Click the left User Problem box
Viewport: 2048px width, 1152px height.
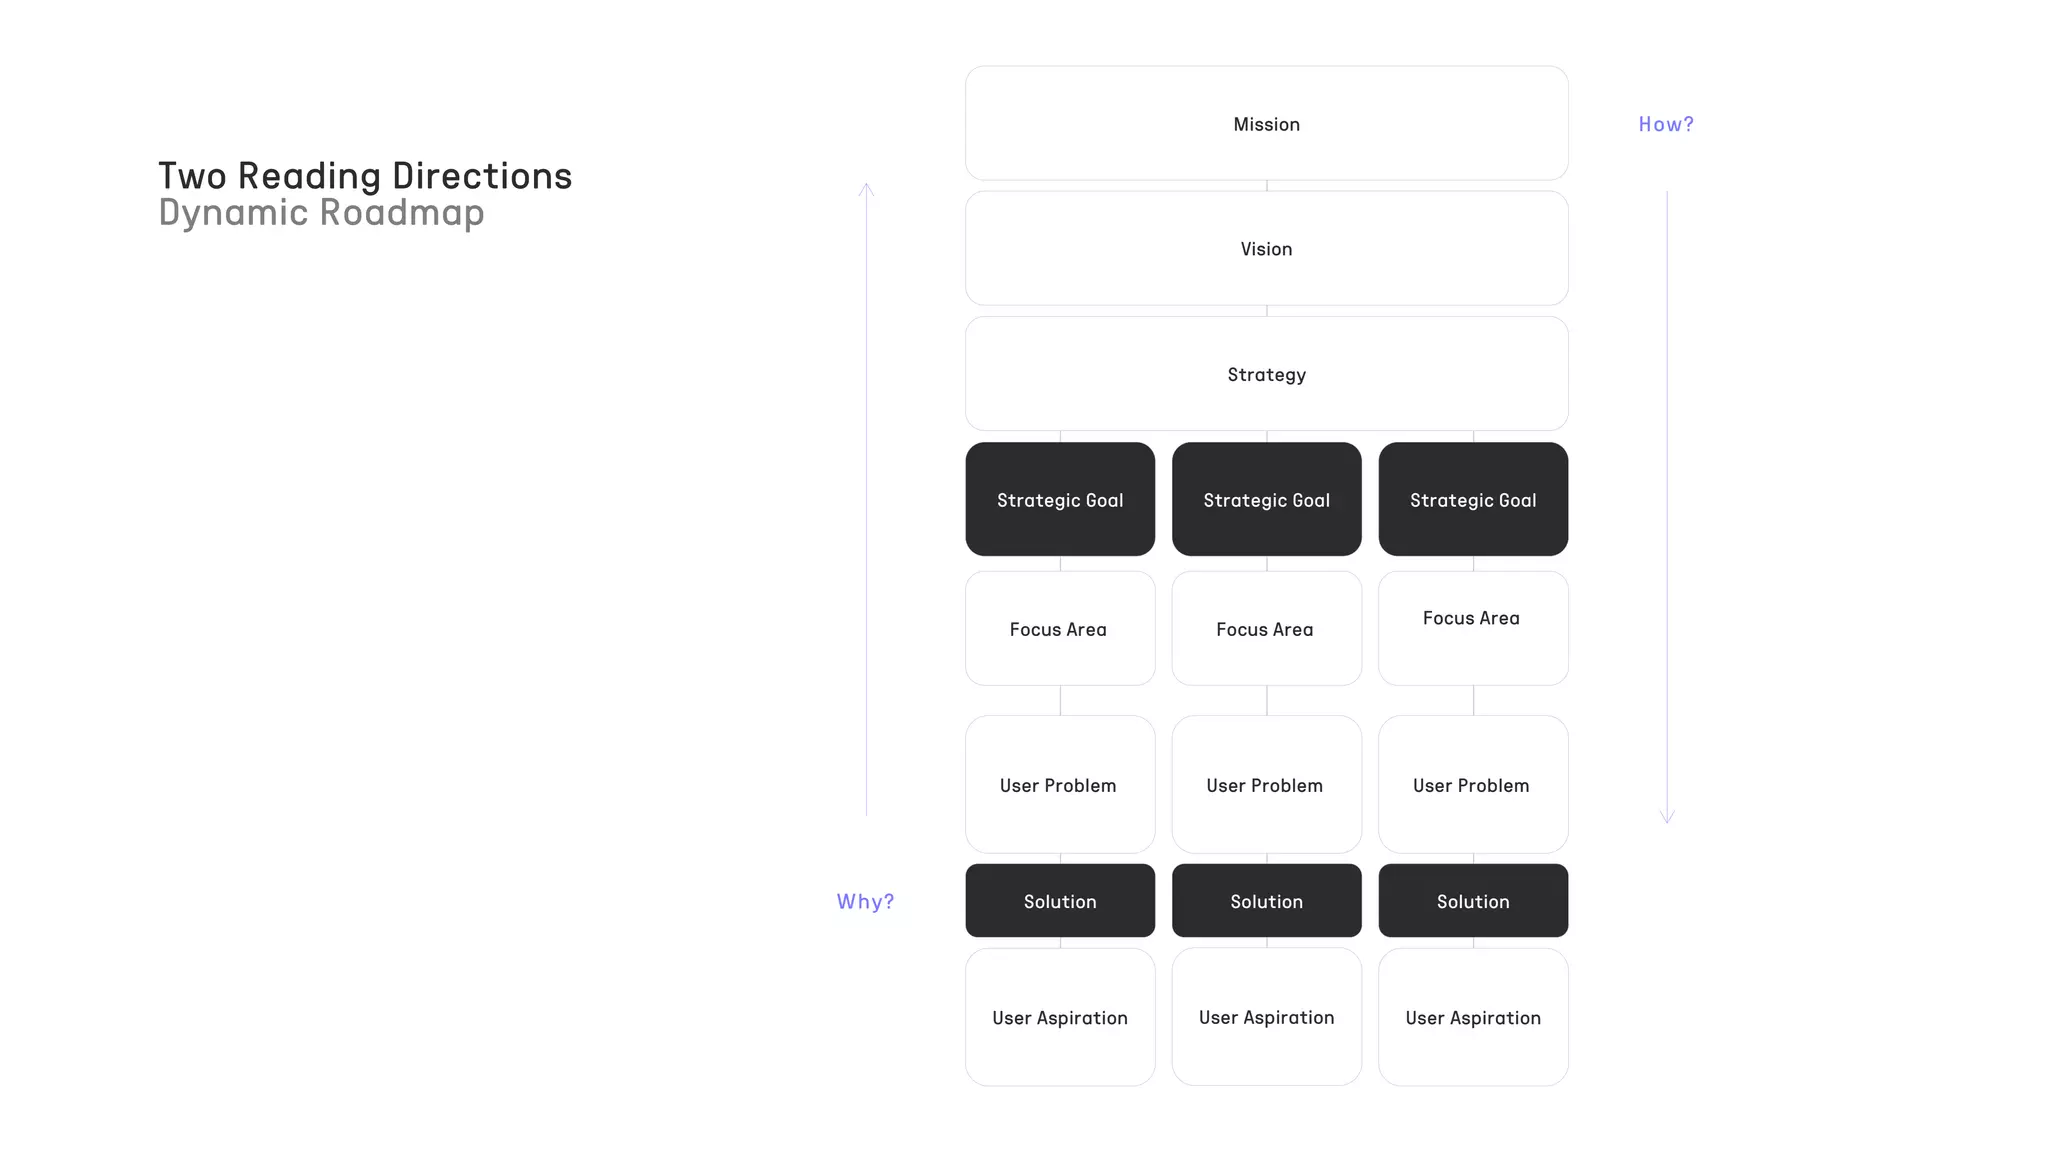click(x=1060, y=785)
